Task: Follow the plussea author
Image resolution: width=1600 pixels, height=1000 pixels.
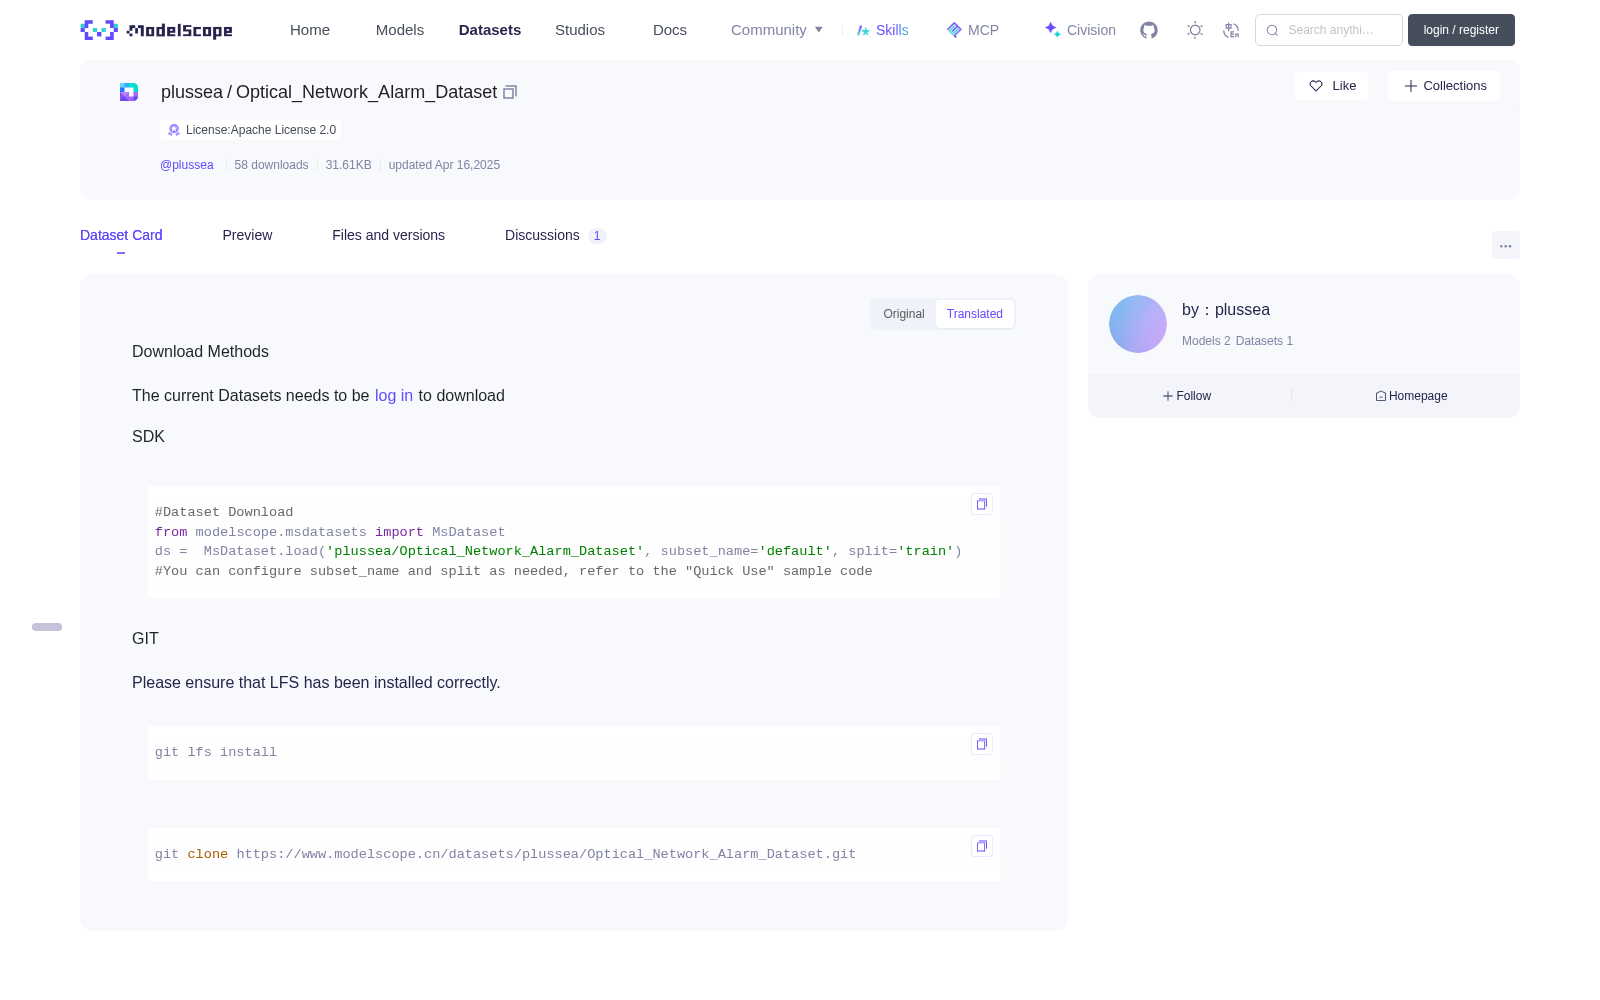Action: [1187, 396]
